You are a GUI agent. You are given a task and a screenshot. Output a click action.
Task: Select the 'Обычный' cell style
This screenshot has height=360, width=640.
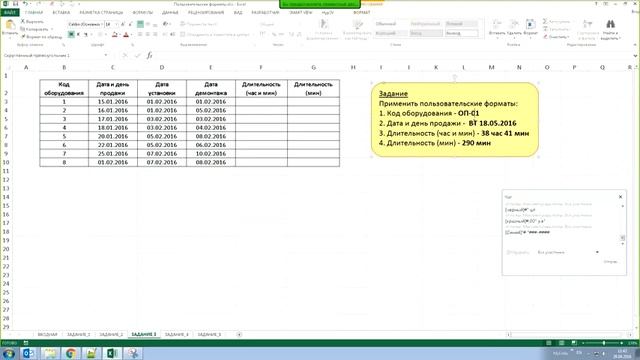tap(391, 24)
